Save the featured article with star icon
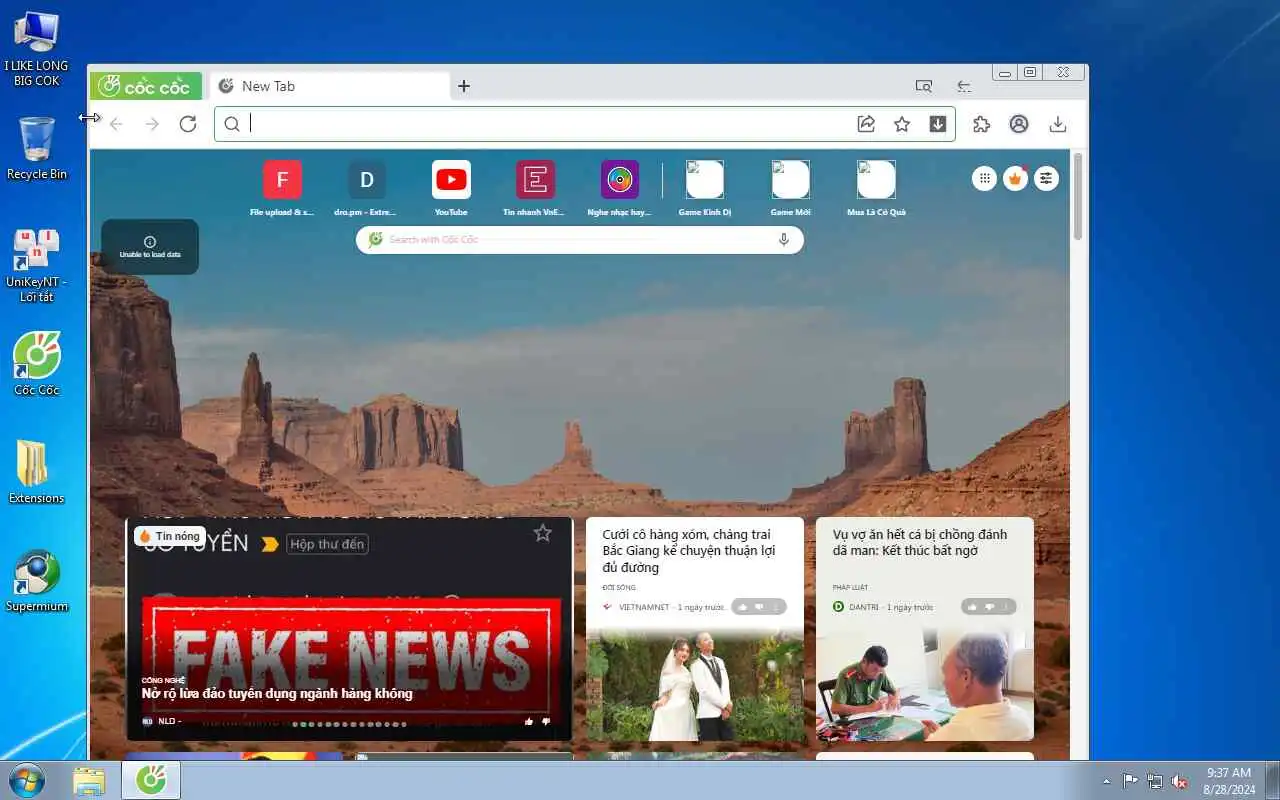 pyautogui.click(x=542, y=533)
